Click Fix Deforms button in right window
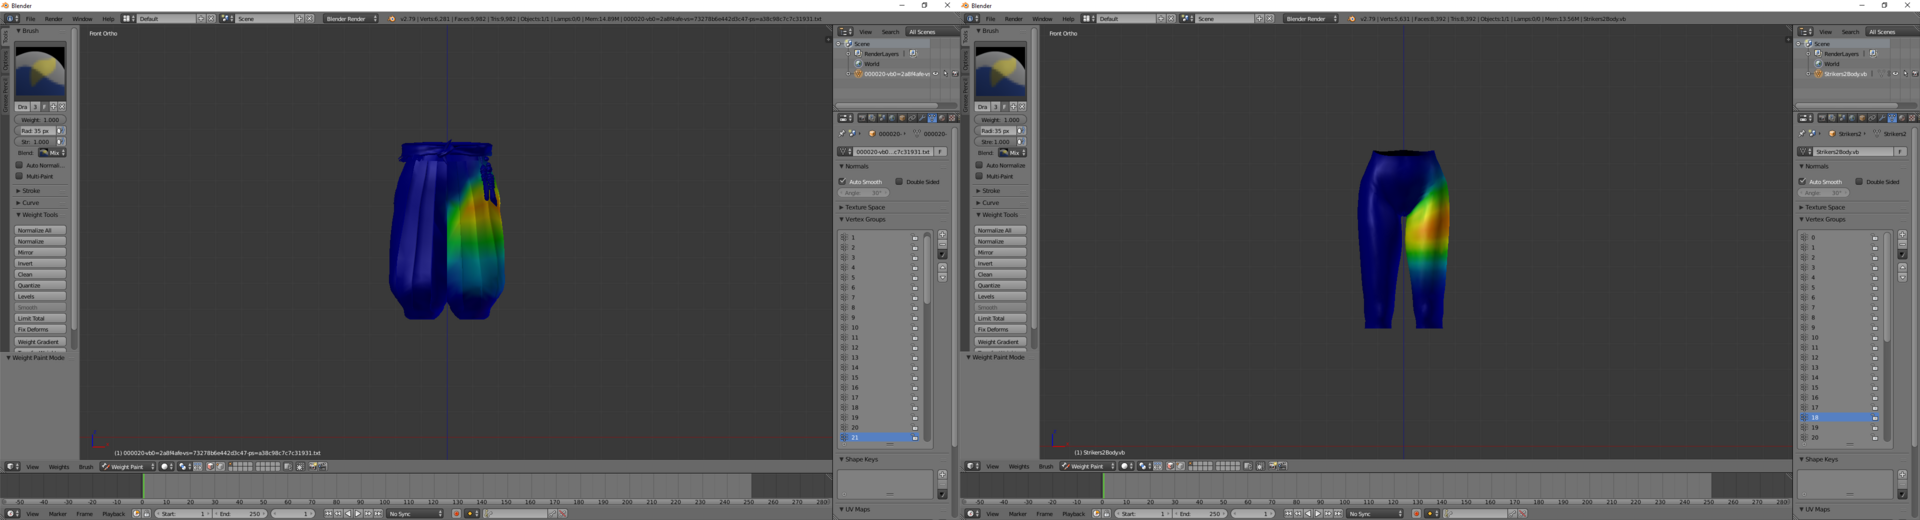This screenshot has width=1920, height=520. (1000, 329)
